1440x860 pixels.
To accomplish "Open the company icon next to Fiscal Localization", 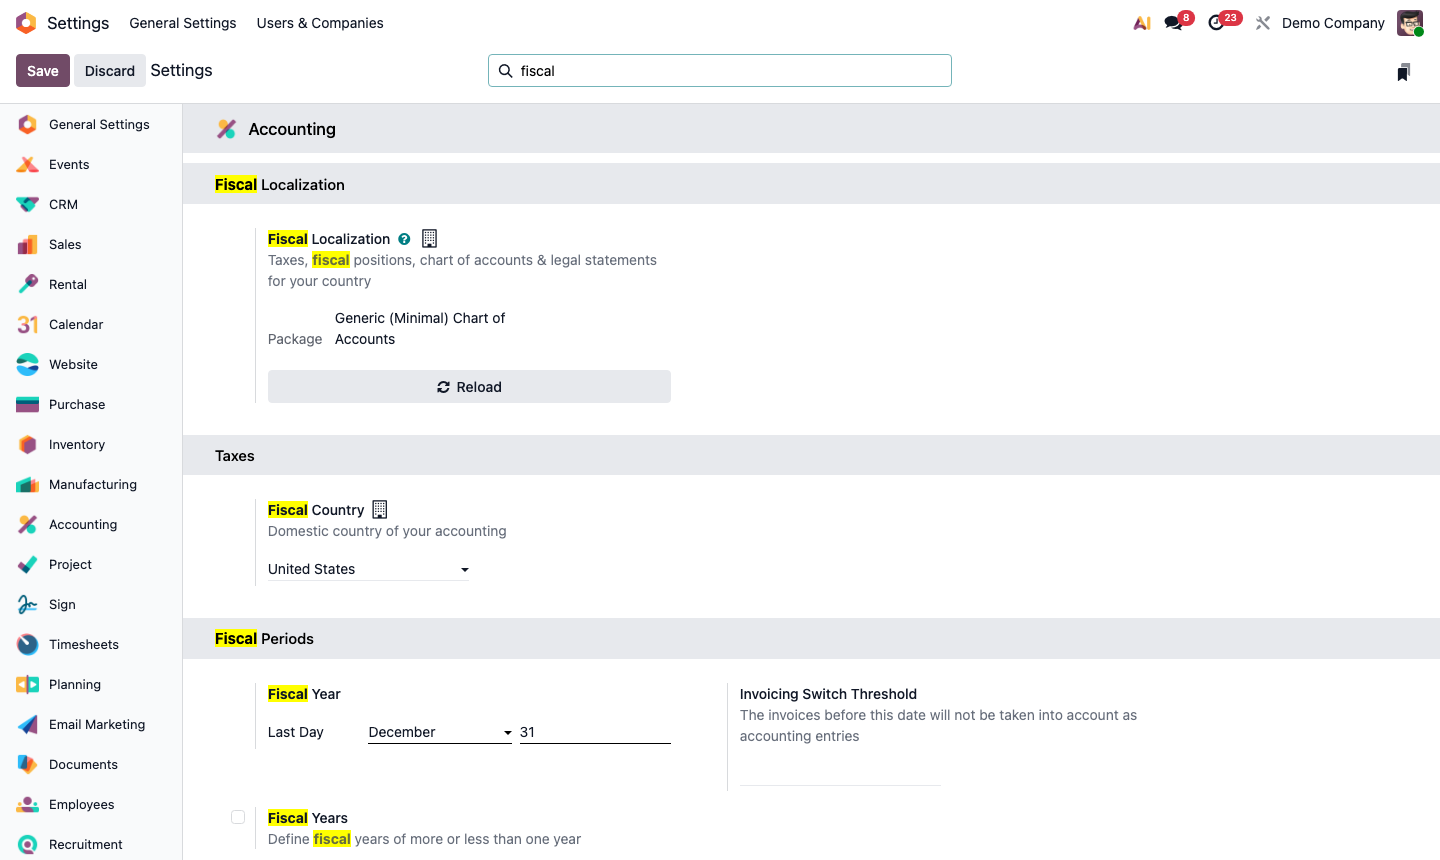I will tap(429, 238).
